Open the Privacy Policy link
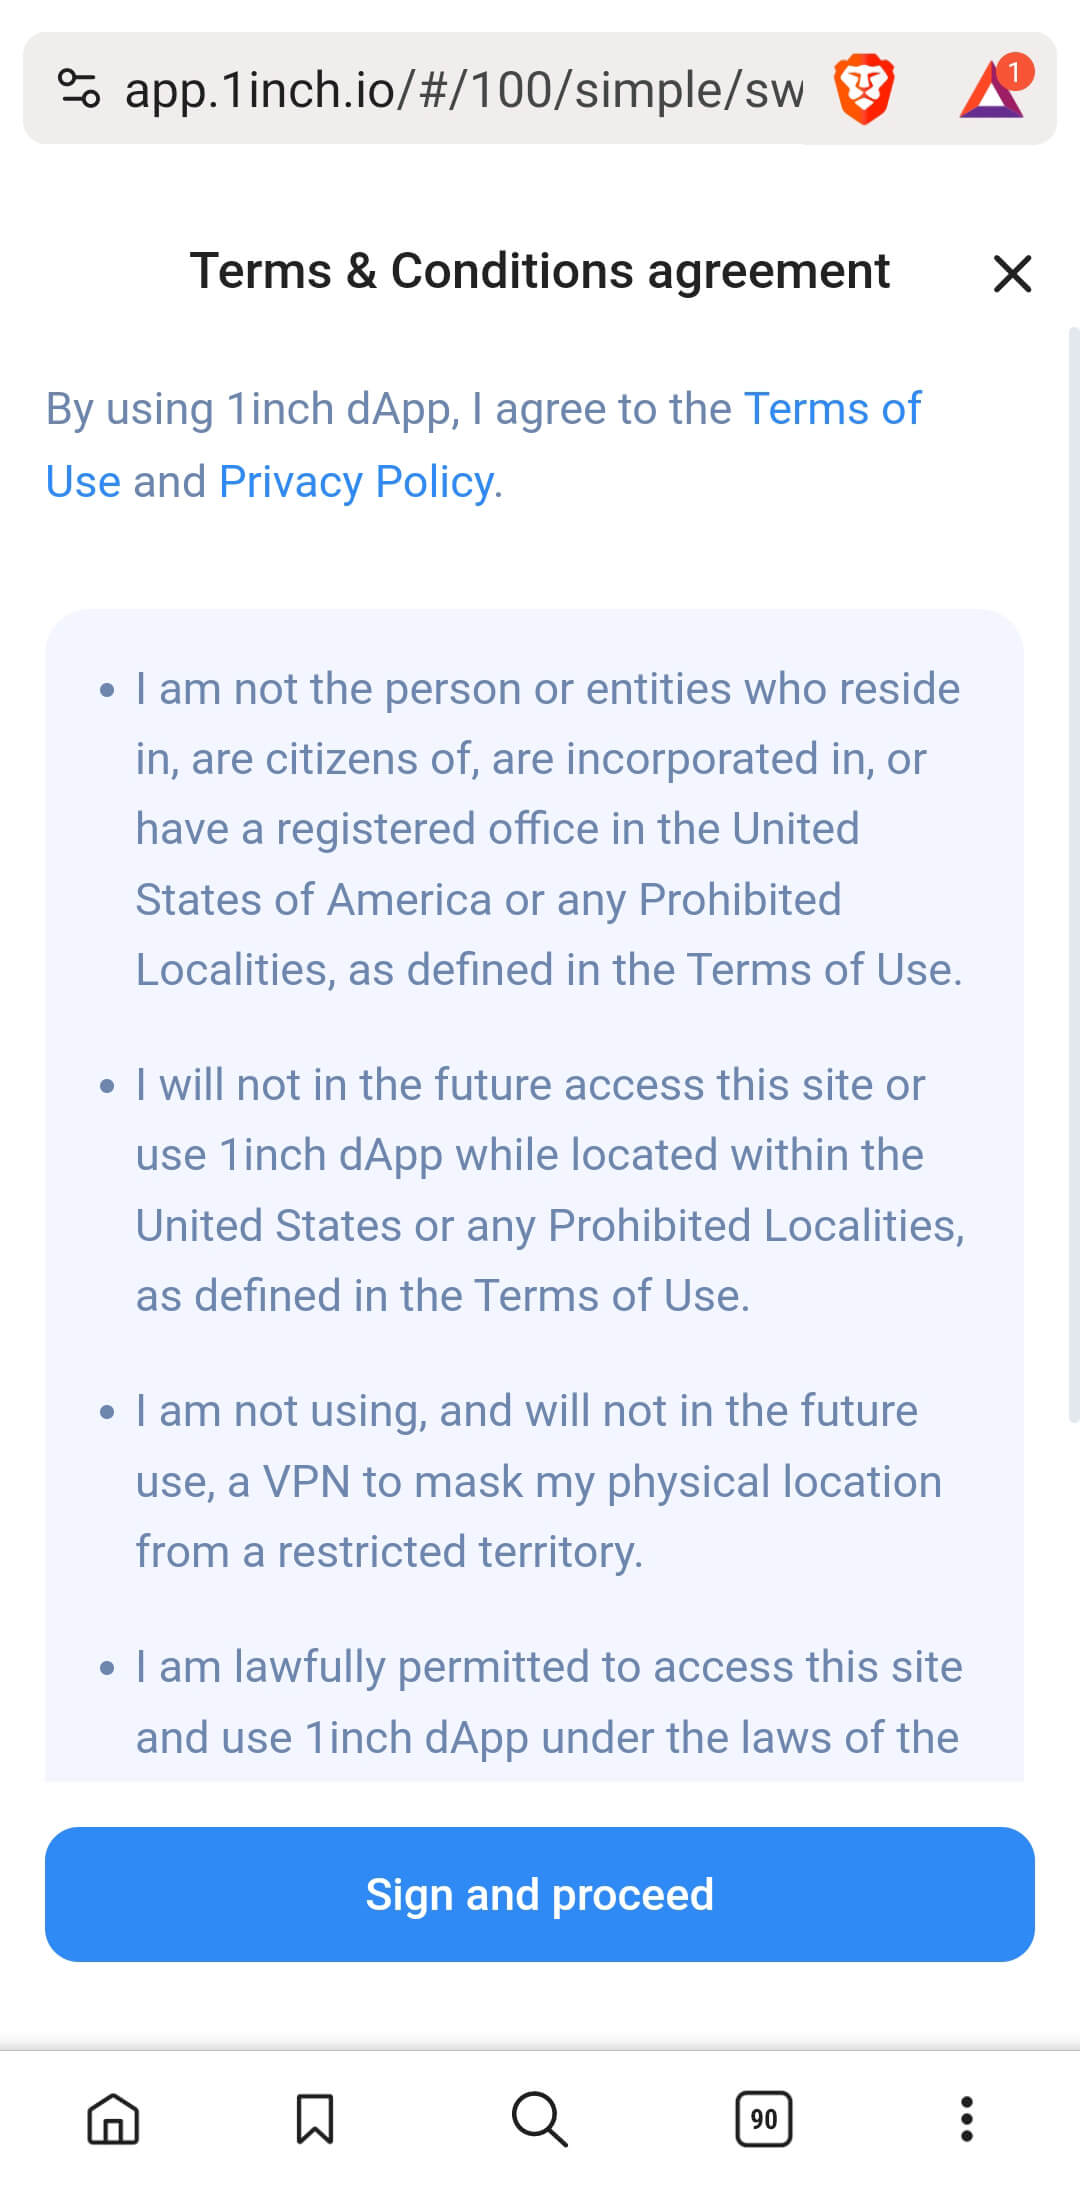 pyautogui.click(x=357, y=482)
